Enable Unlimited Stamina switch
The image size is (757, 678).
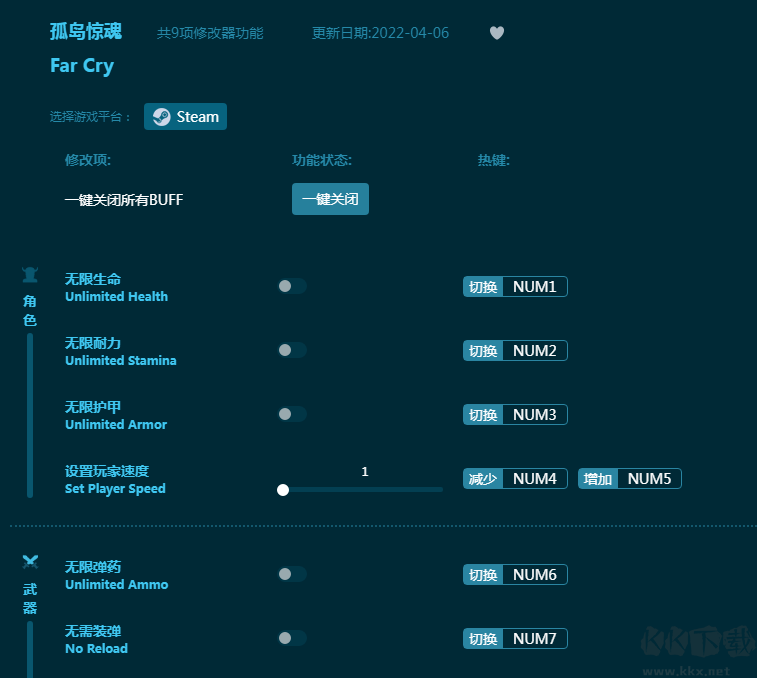tap(292, 350)
